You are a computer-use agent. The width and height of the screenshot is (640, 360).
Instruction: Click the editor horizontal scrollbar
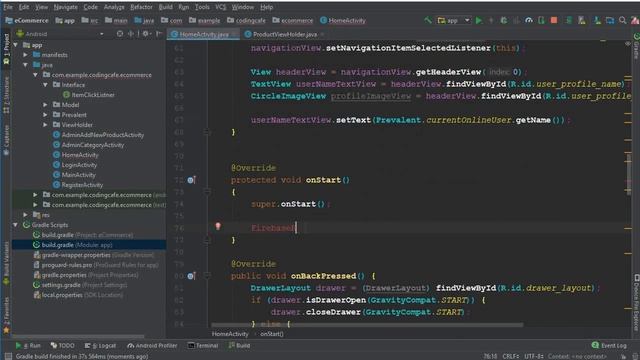367,325
